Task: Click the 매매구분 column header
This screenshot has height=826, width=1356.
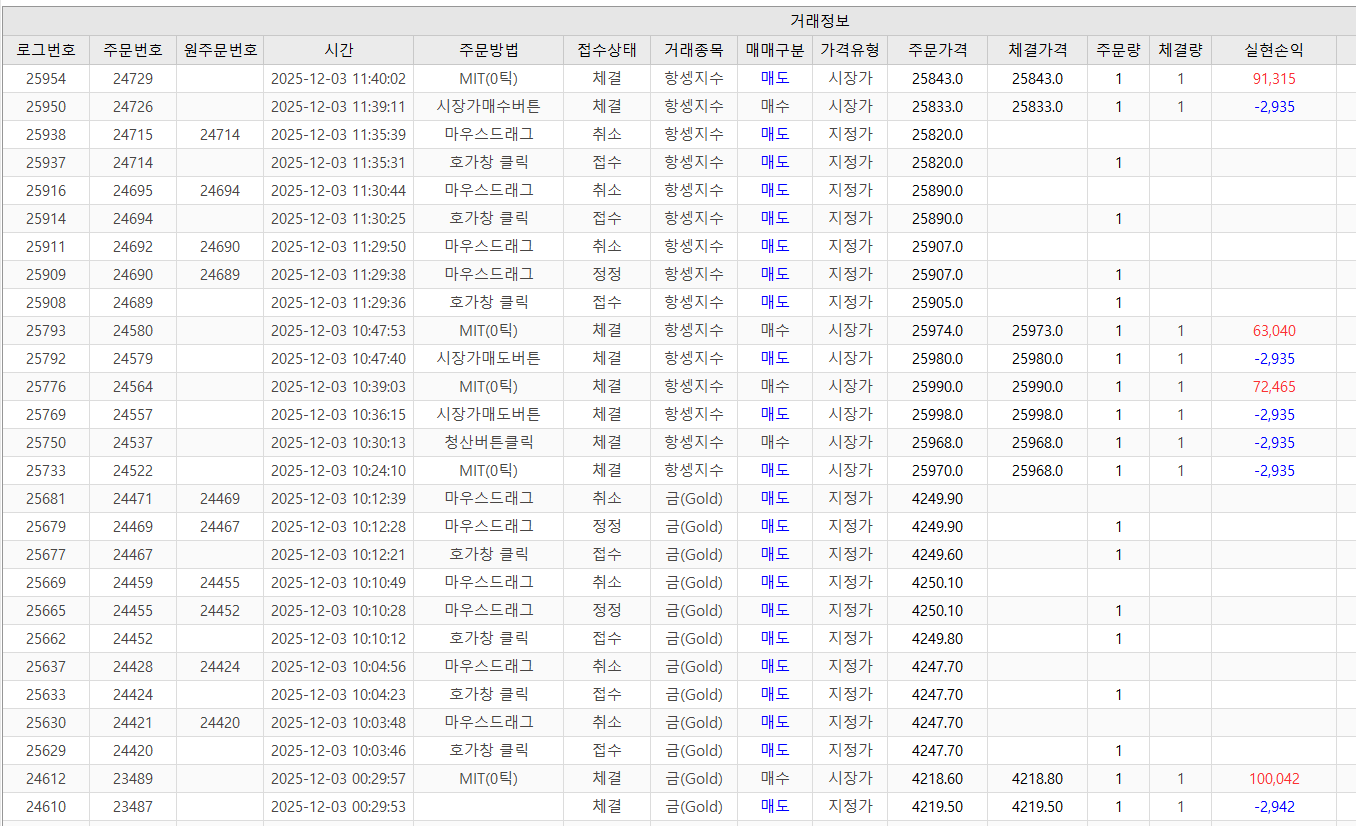Action: coord(774,50)
